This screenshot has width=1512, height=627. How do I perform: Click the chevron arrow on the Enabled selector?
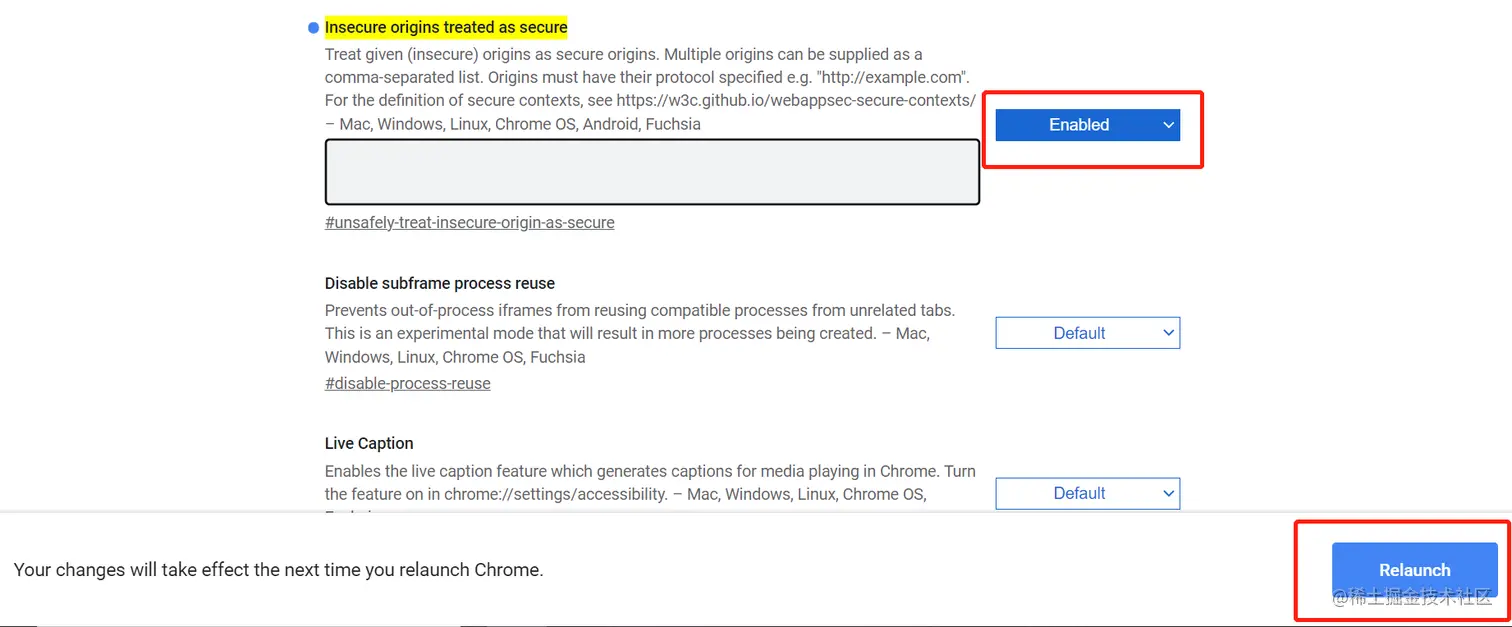click(x=1168, y=125)
